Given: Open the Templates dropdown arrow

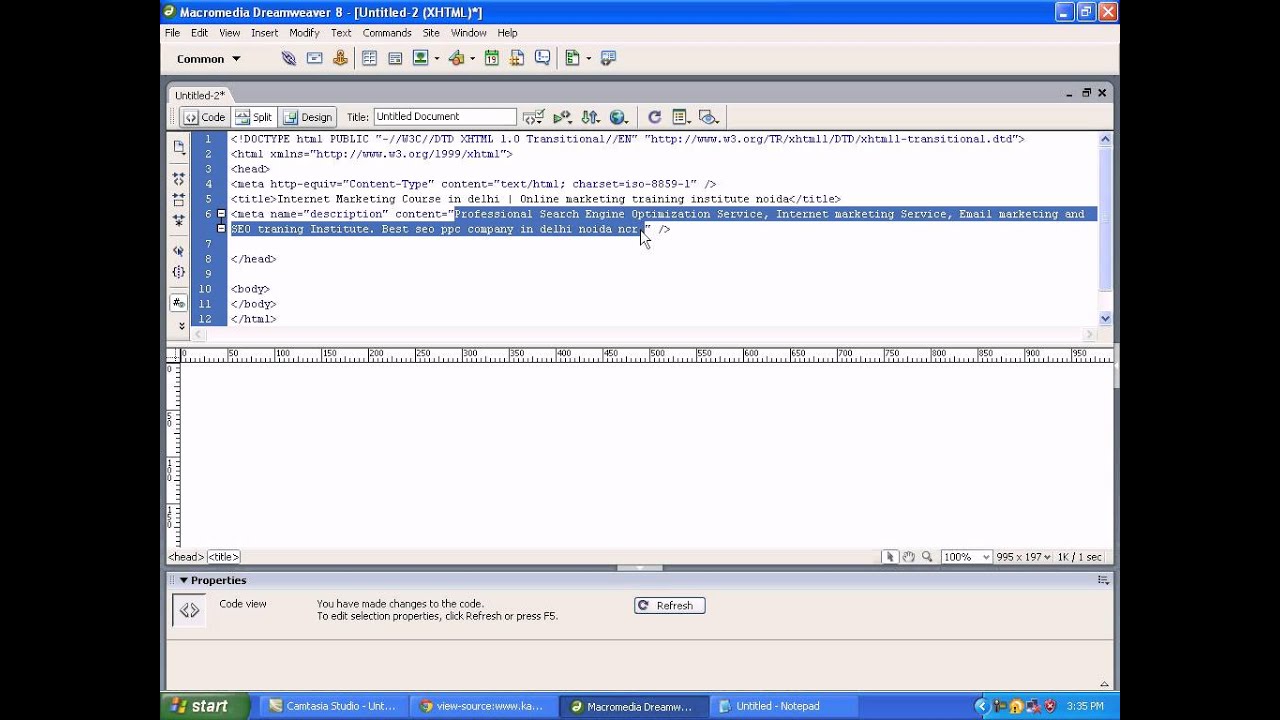Looking at the screenshot, I should pos(589,59).
